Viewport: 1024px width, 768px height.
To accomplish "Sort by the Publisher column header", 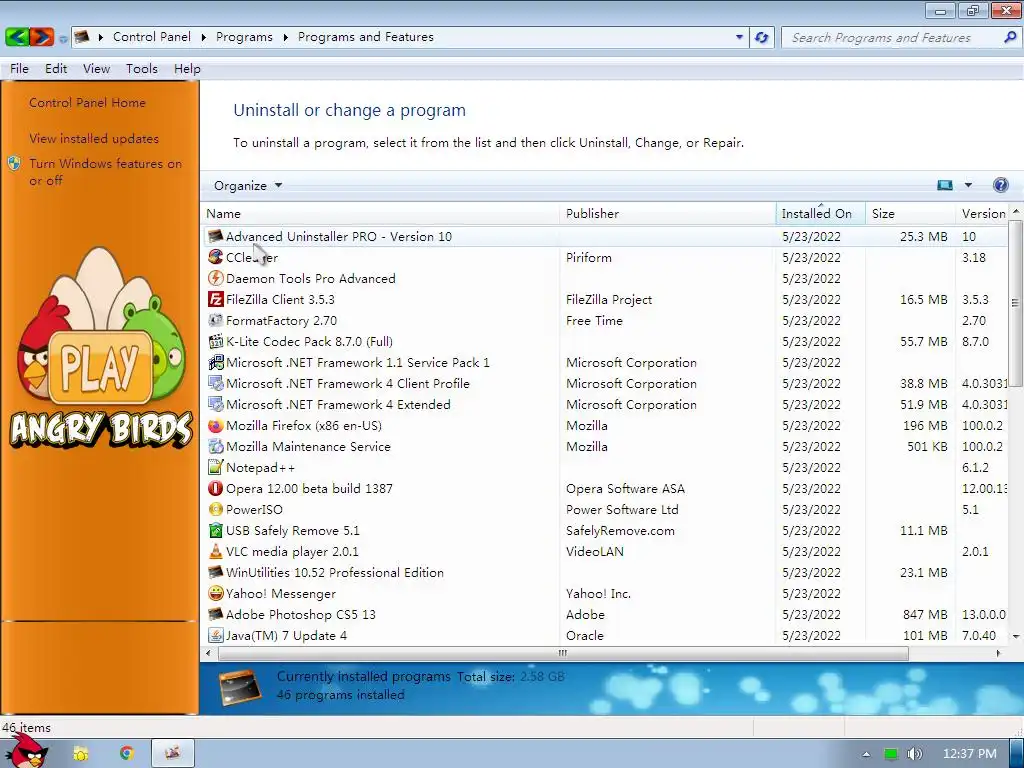I will (667, 214).
